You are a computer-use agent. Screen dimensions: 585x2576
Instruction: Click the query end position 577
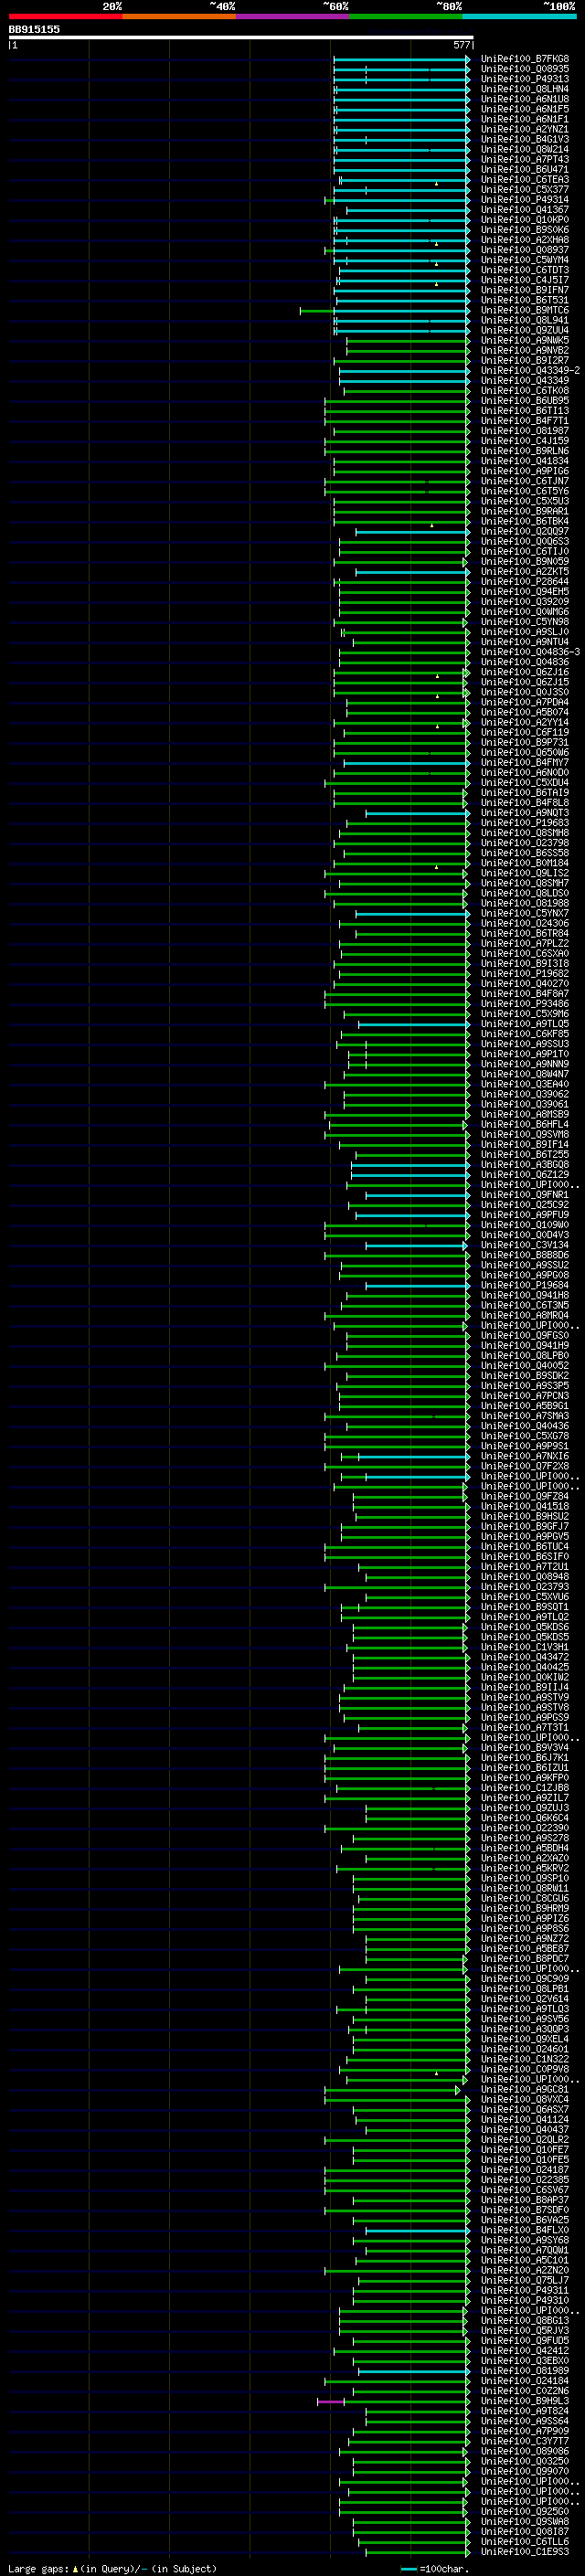pos(461,45)
